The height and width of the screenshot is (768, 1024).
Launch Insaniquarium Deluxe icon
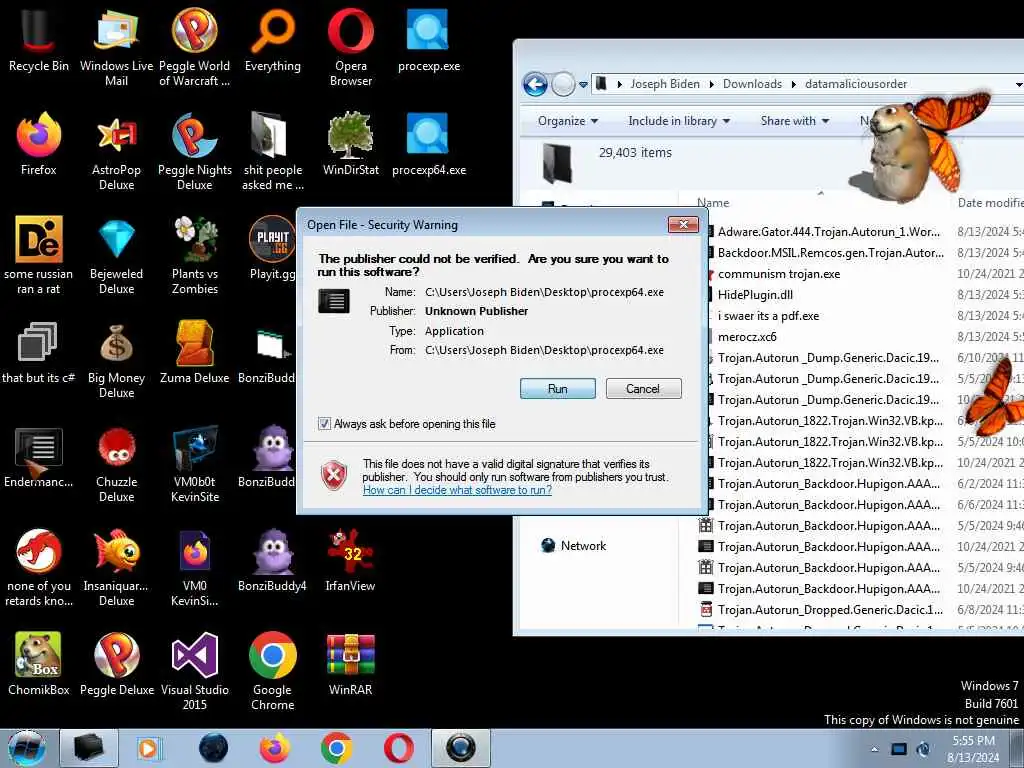pos(116,567)
